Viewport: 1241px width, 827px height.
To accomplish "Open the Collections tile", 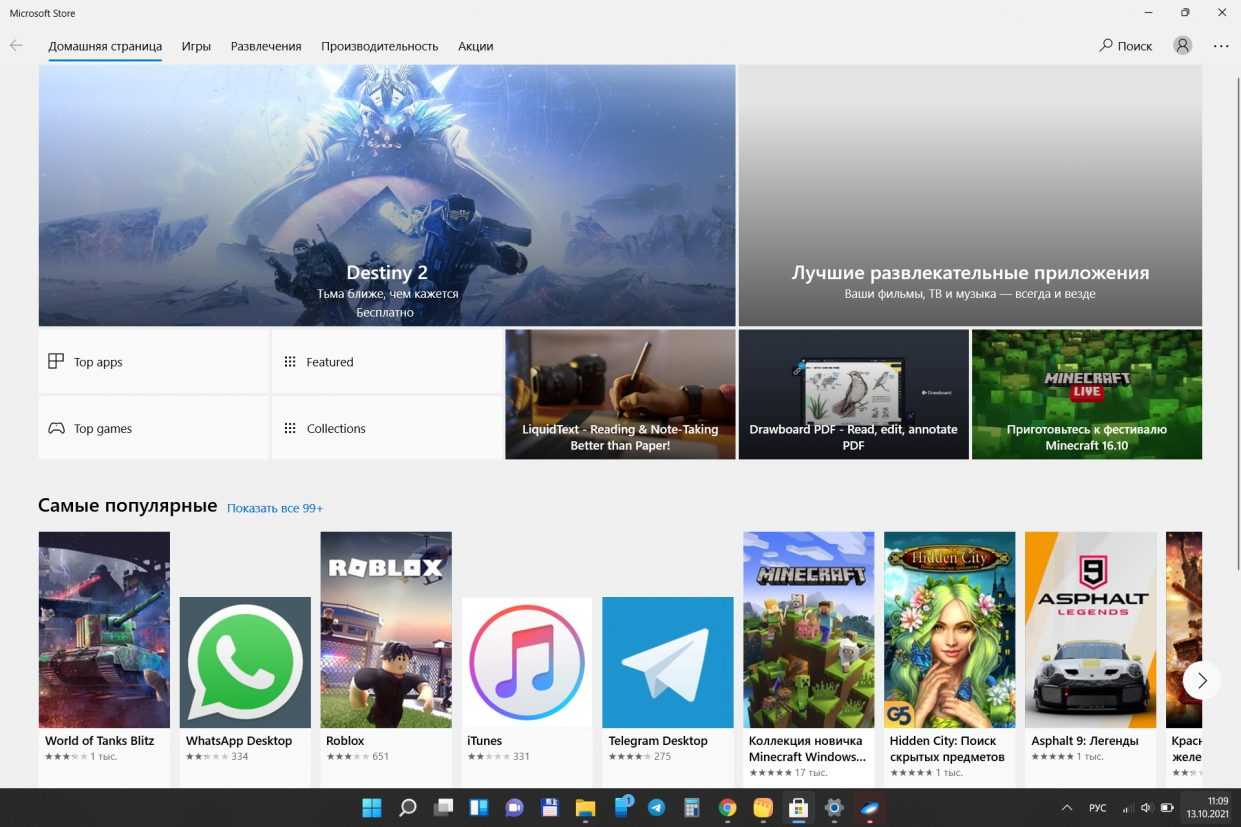I will click(x=386, y=428).
